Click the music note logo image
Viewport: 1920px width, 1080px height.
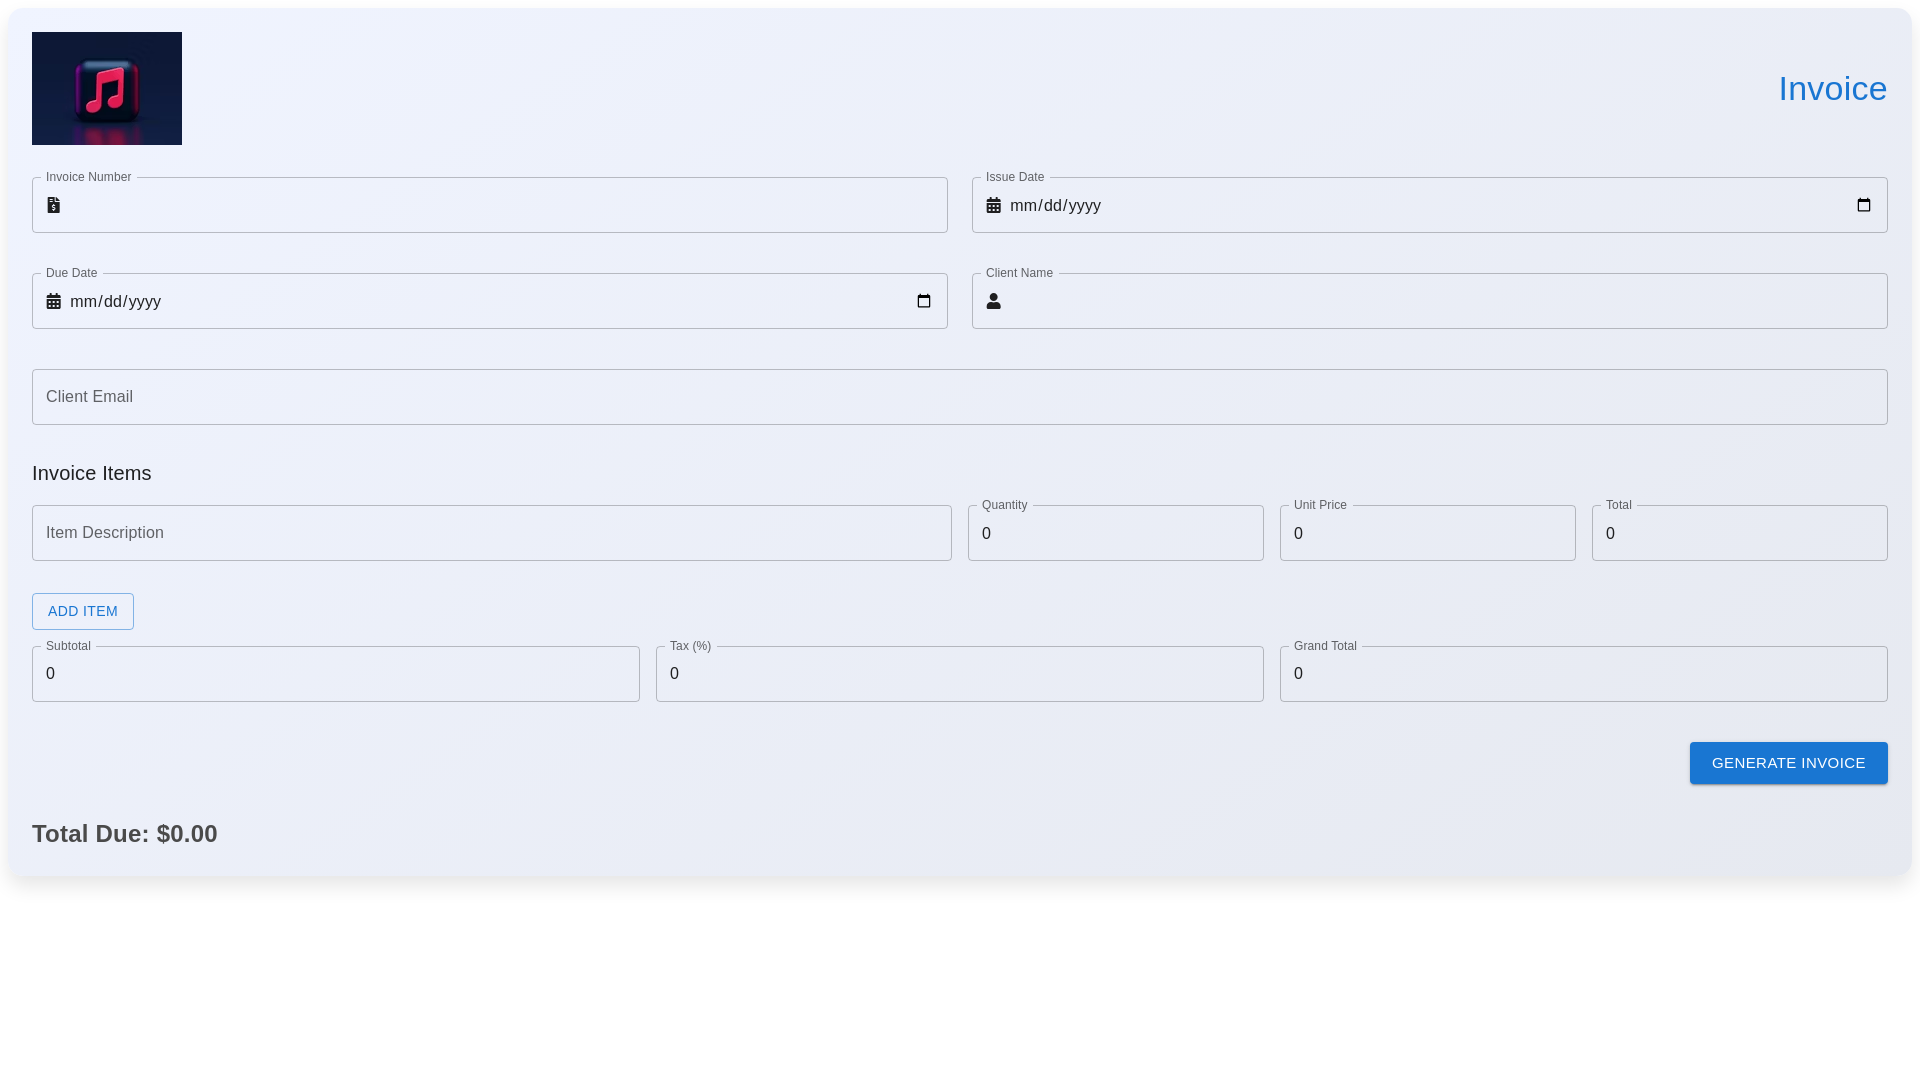coord(106,88)
